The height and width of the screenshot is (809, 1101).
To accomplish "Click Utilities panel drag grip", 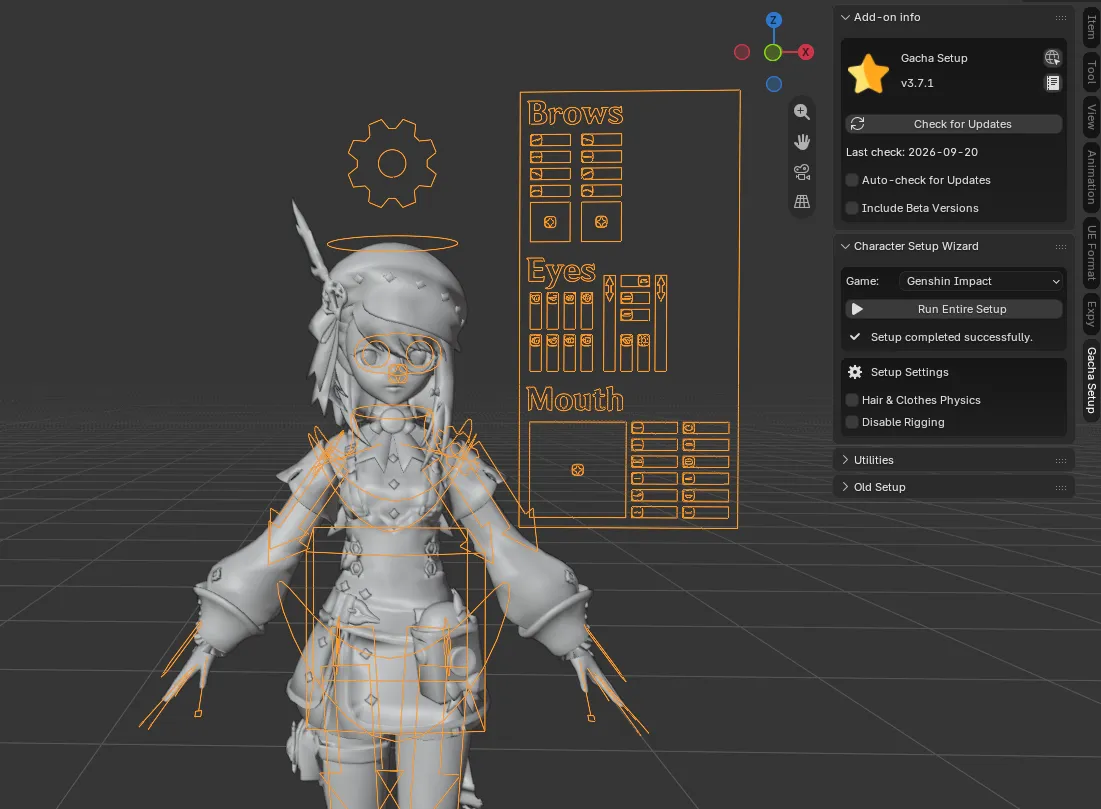I will tap(1060, 461).
